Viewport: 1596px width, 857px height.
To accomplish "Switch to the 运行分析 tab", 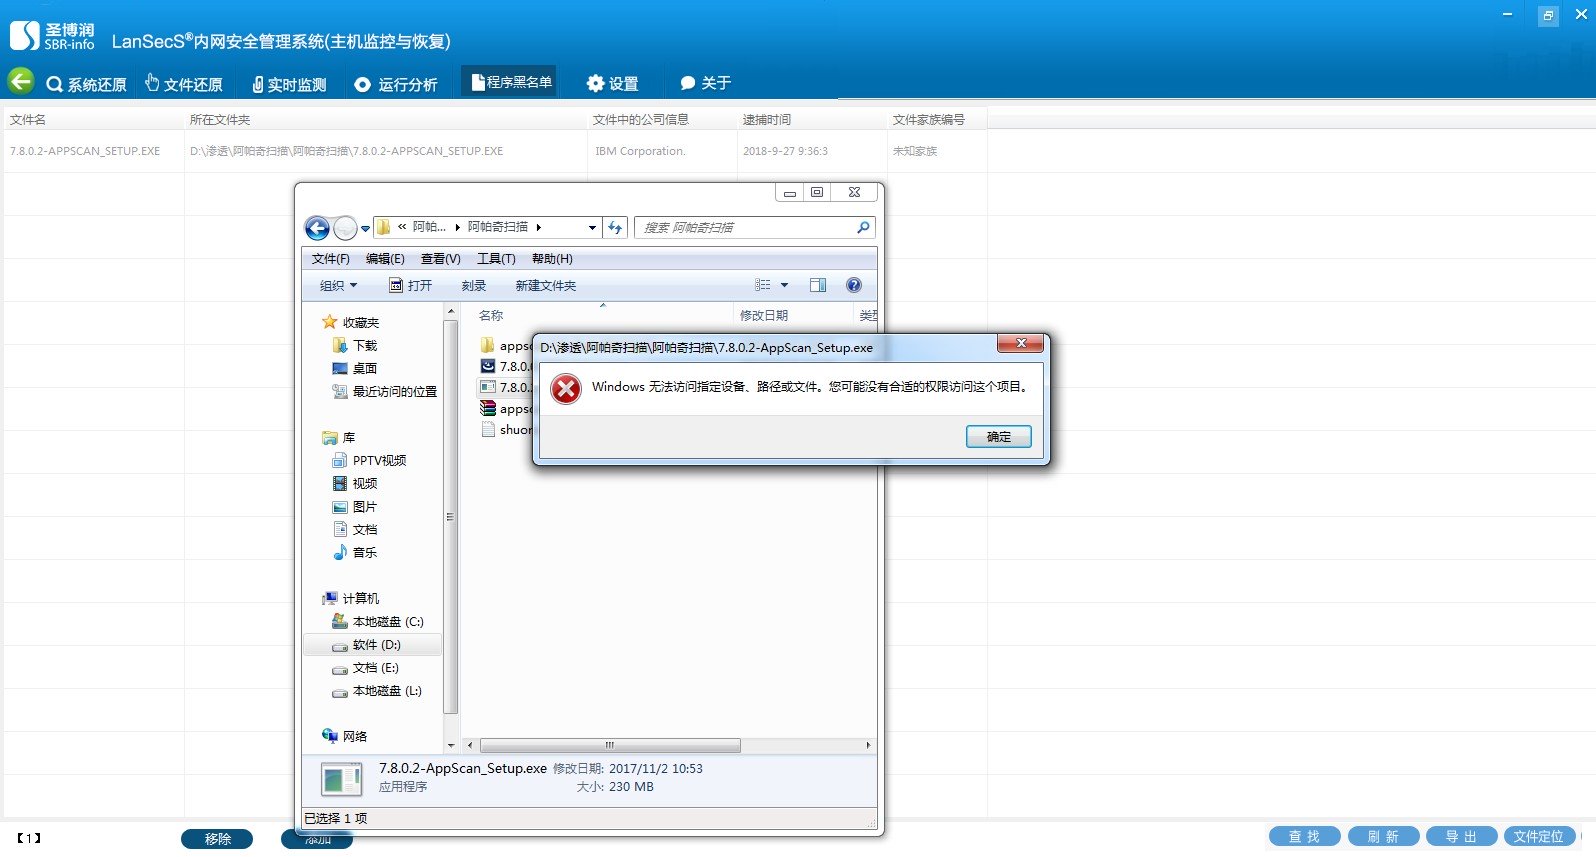I will (x=396, y=84).
